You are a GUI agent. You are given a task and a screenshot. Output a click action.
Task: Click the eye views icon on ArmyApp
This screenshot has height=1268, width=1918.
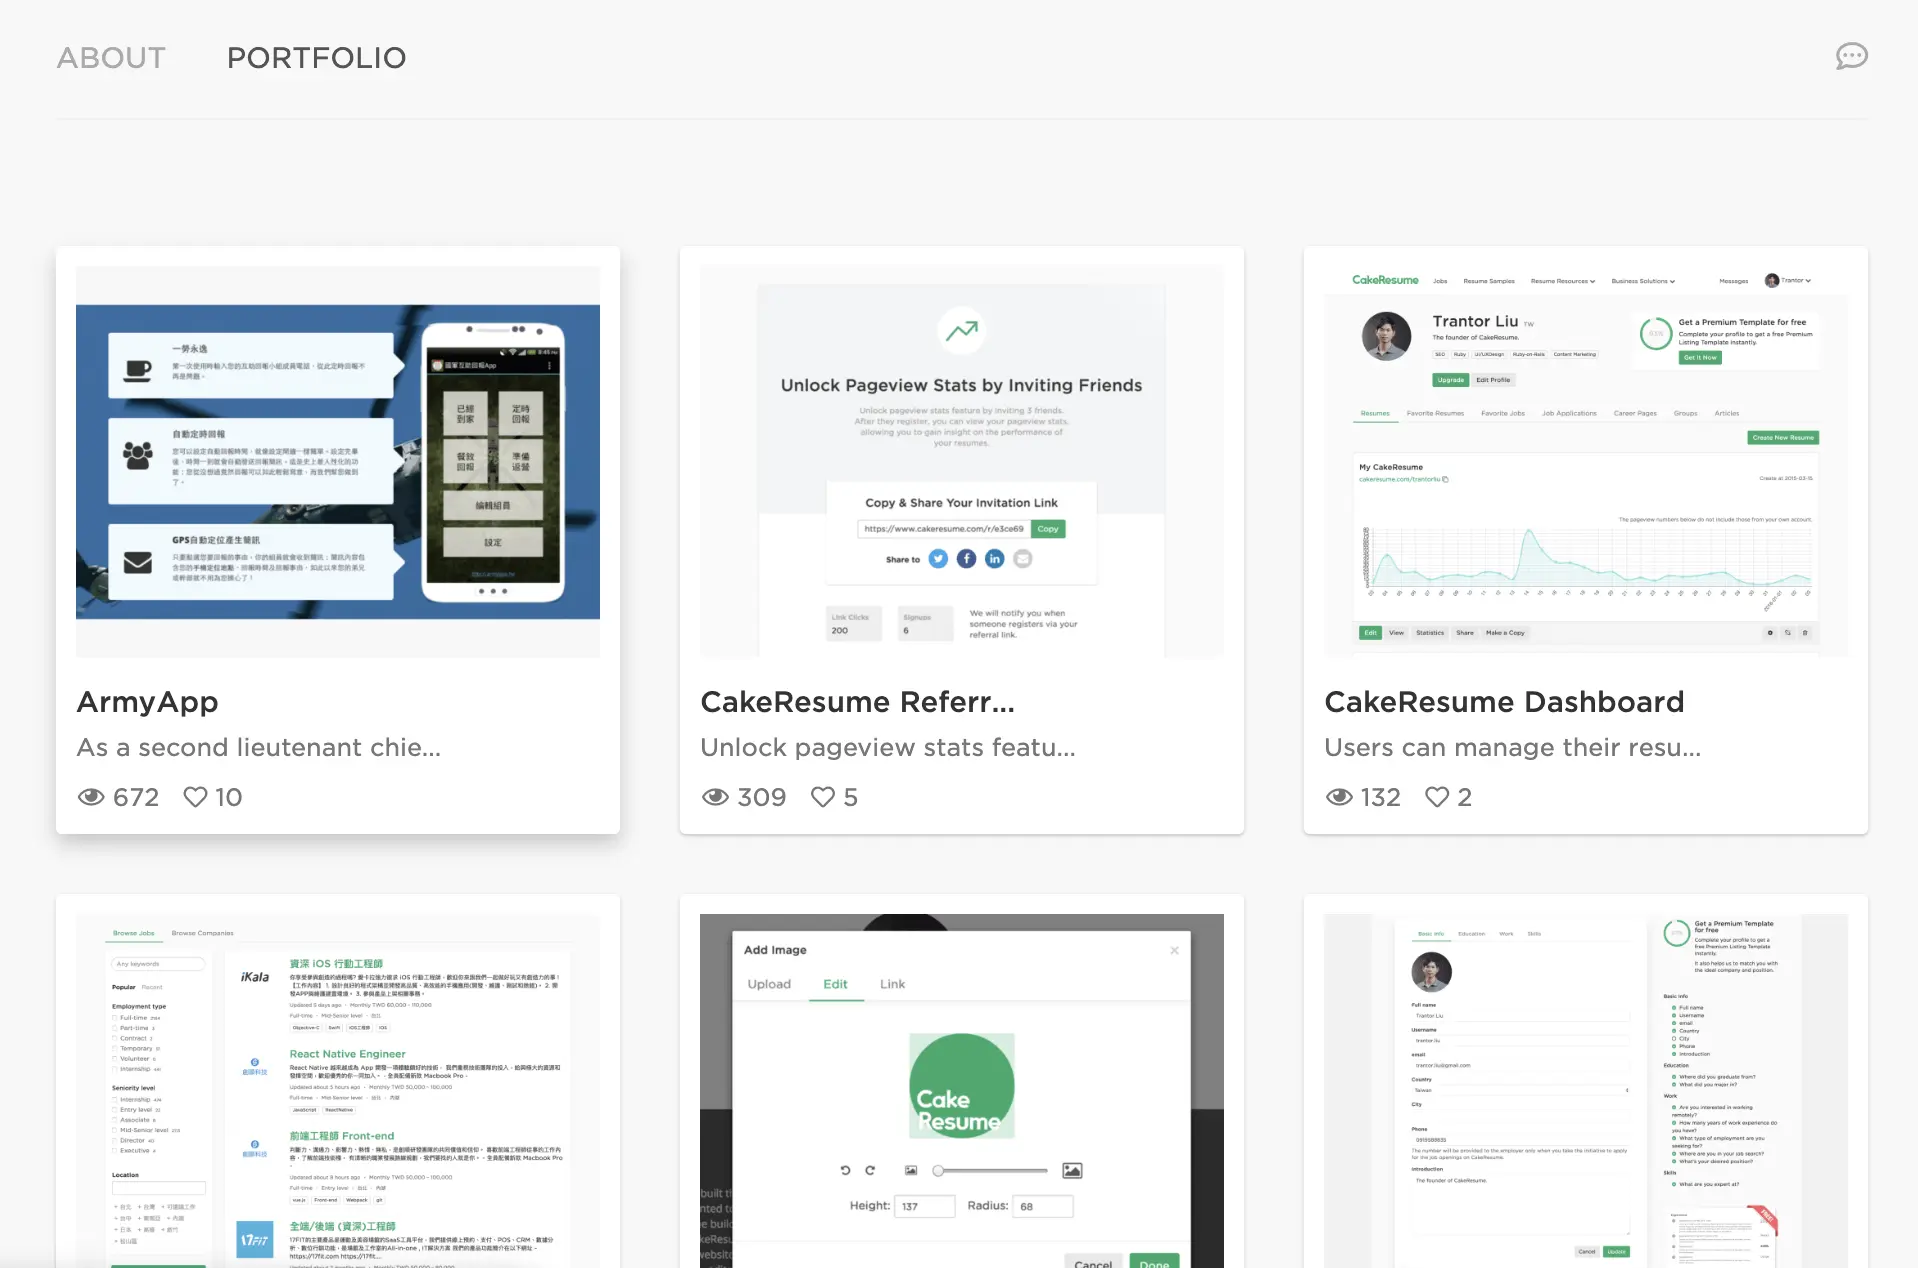[x=91, y=797]
